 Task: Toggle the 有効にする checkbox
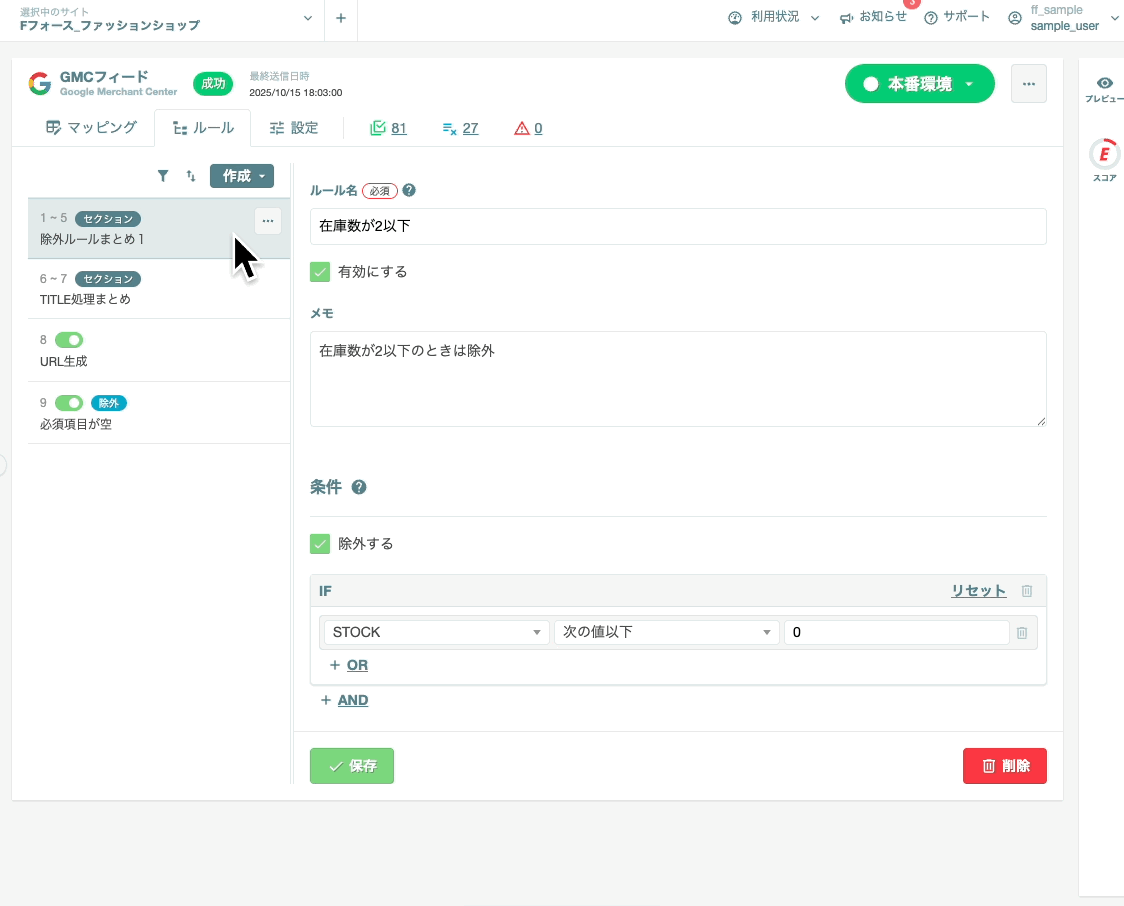320,272
